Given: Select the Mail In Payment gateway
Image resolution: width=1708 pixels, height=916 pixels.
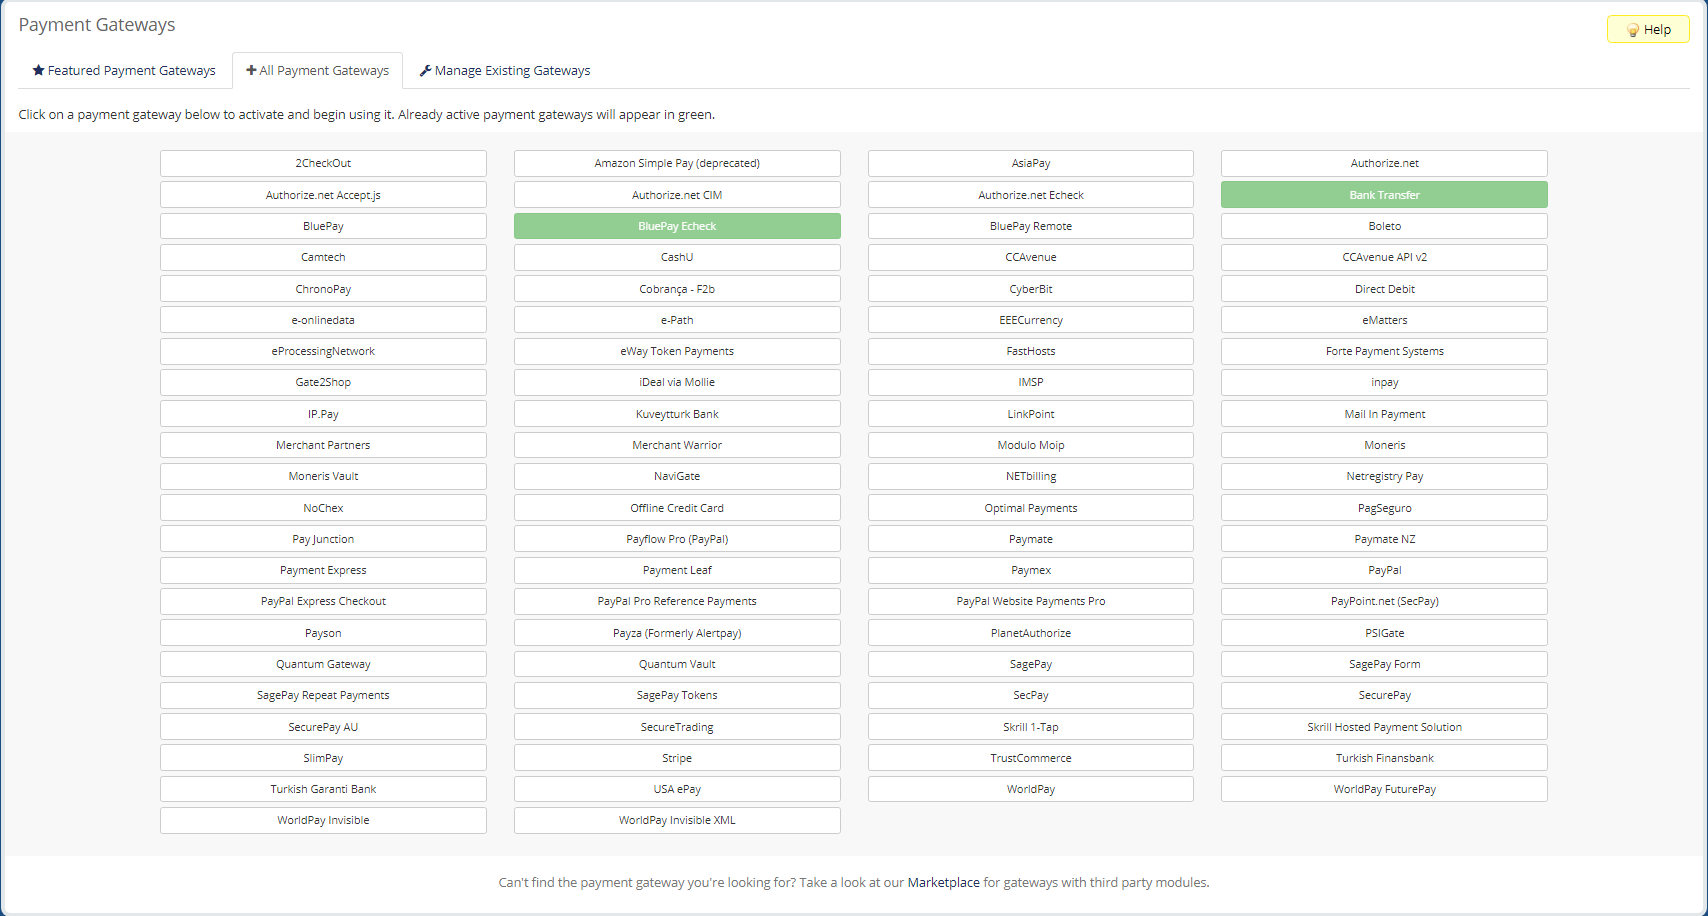Looking at the screenshot, I should [1384, 414].
